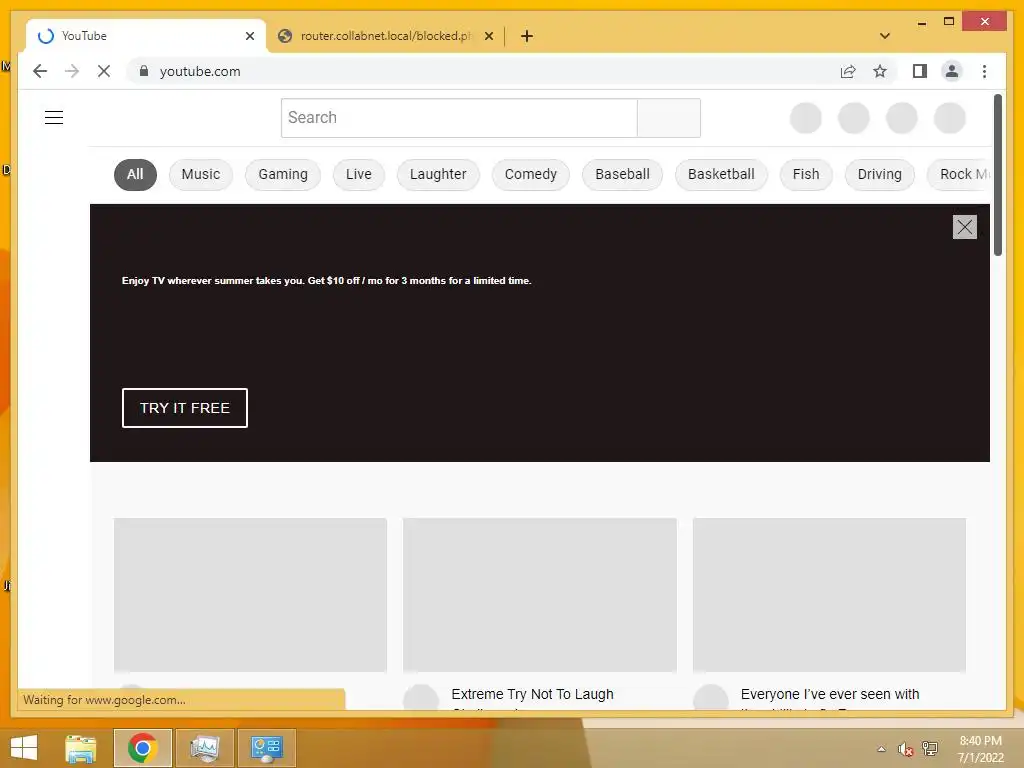Viewport: 1024px width, 768px height.
Task: Click the Enjoy TV wherever summer promo text
Action: (327, 281)
